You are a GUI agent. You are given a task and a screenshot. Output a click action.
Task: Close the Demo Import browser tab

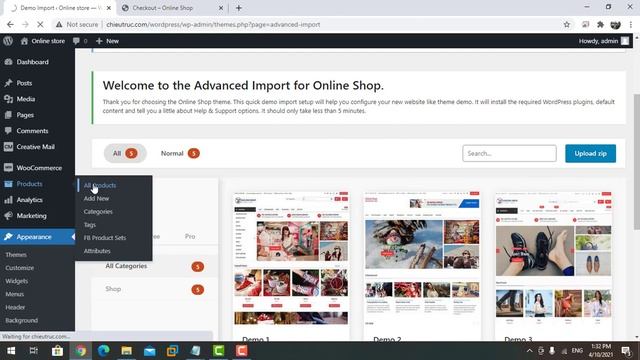point(109,8)
